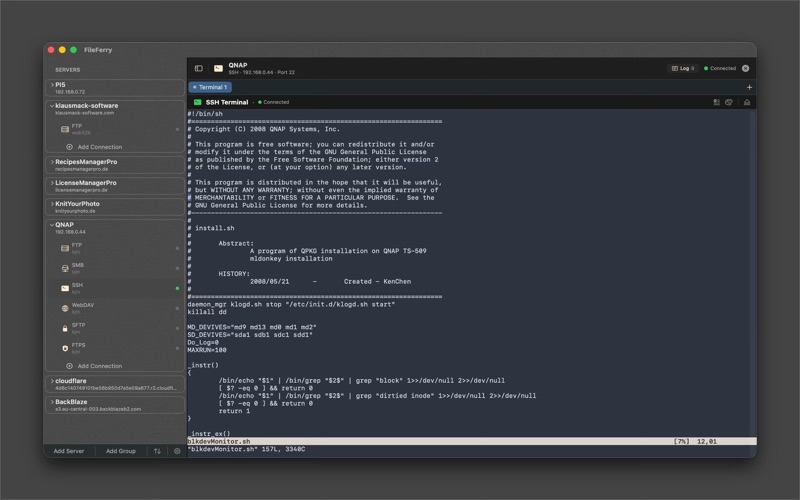800x500 pixels.
Task: Expand the cloudflare server
Action: click(52, 381)
